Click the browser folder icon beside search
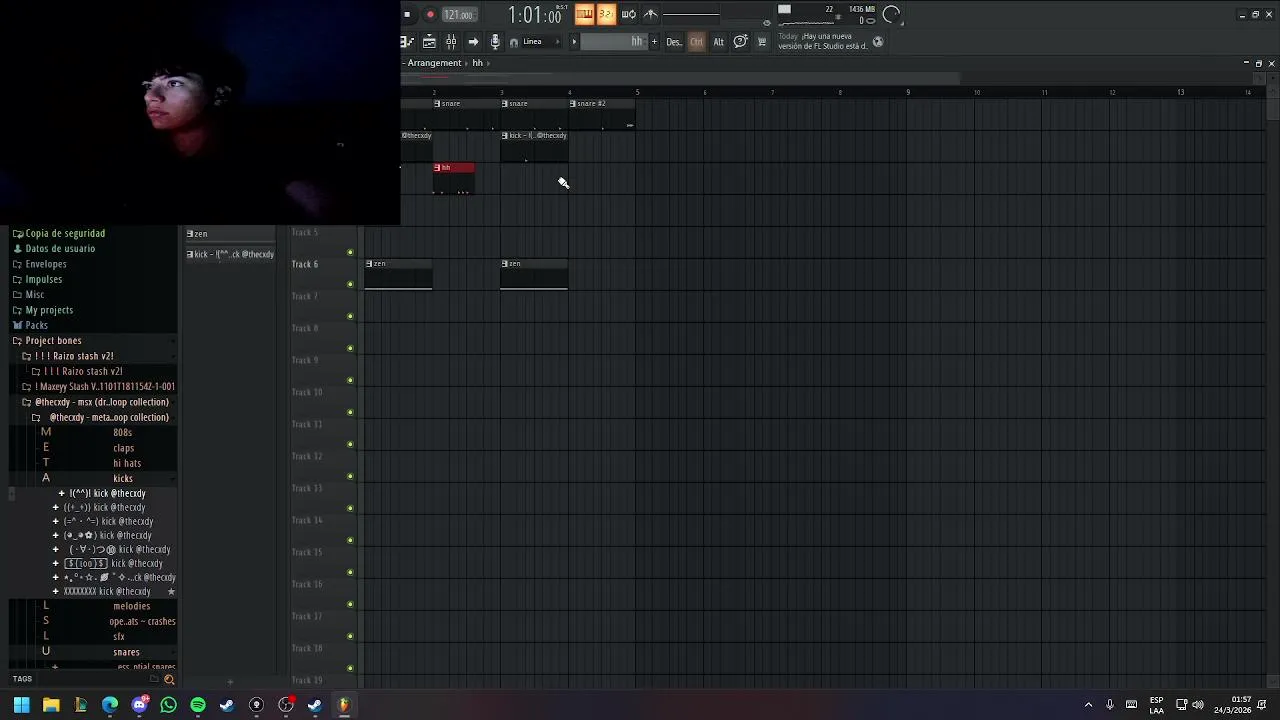Viewport: 1280px width, 720px height. pyautogui.click(x=154, y=679)
